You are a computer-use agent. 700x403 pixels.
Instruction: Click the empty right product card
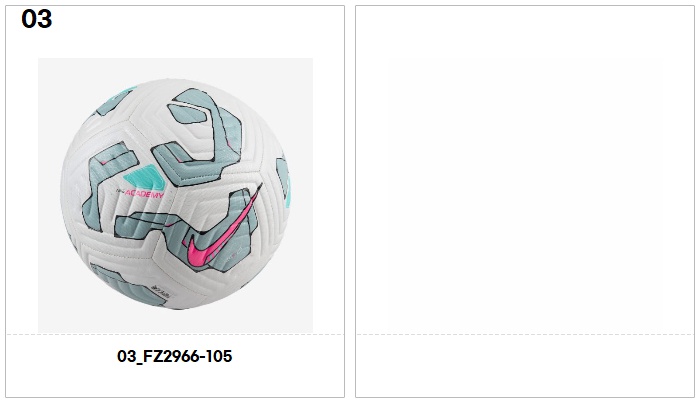pyautogui.click(x=525, y=201)
